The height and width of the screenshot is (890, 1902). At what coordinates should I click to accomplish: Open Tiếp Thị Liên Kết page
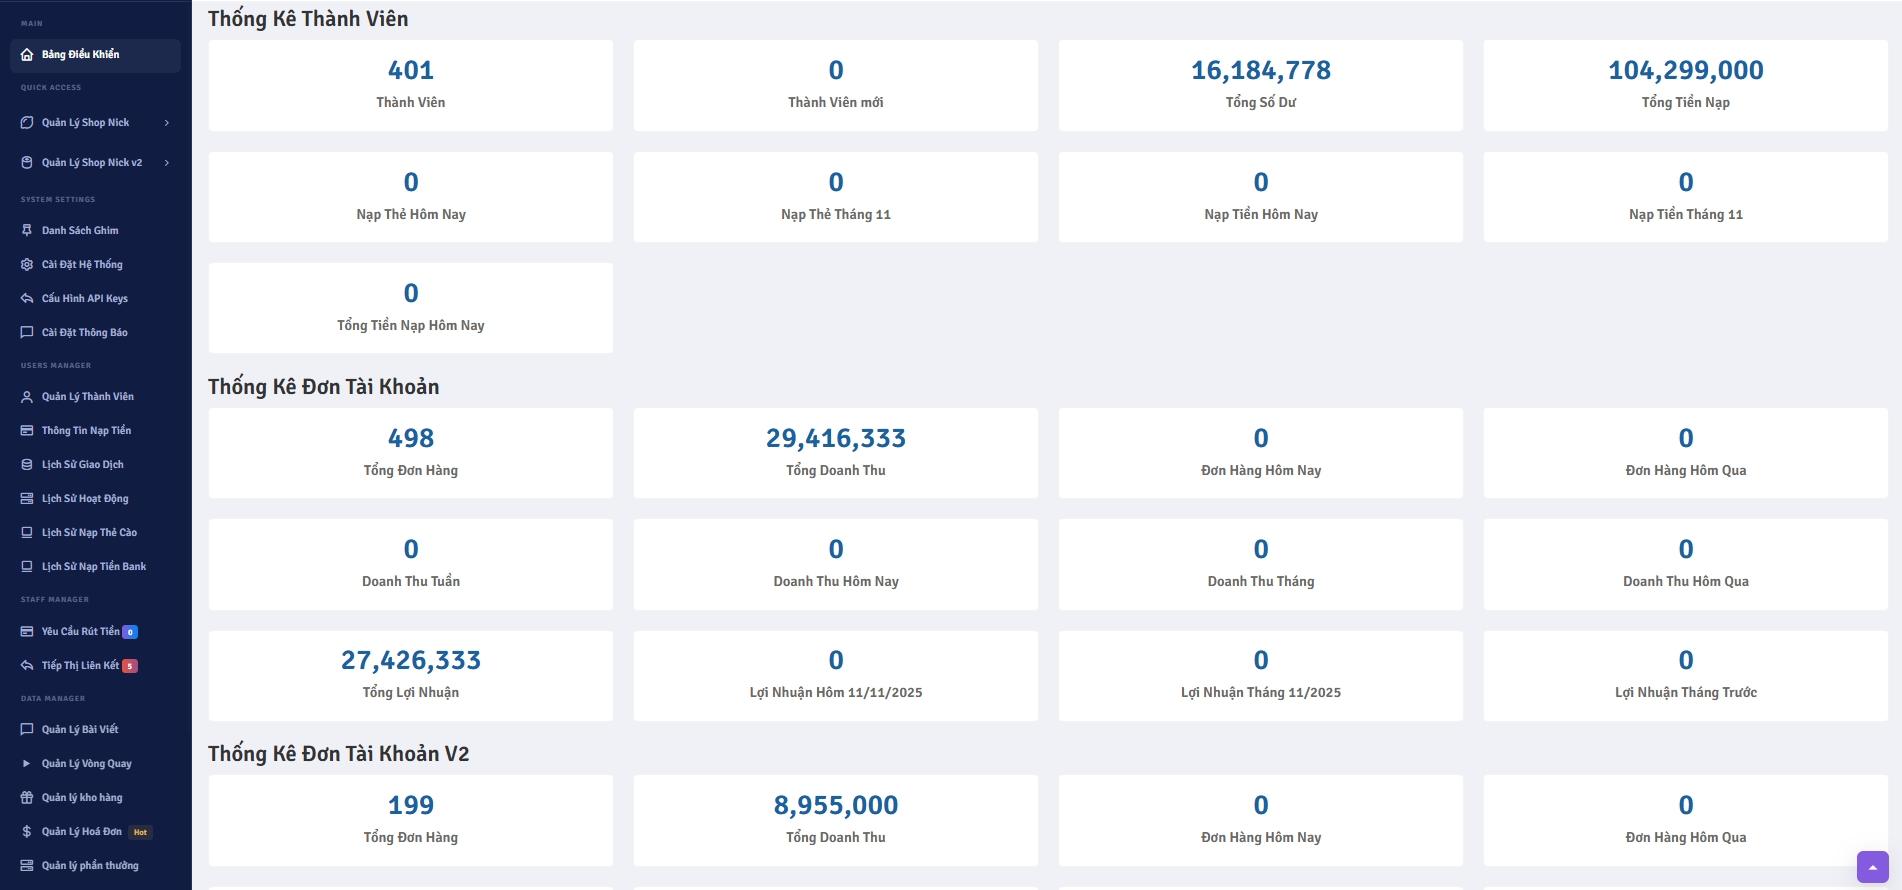tap(80, 666)
